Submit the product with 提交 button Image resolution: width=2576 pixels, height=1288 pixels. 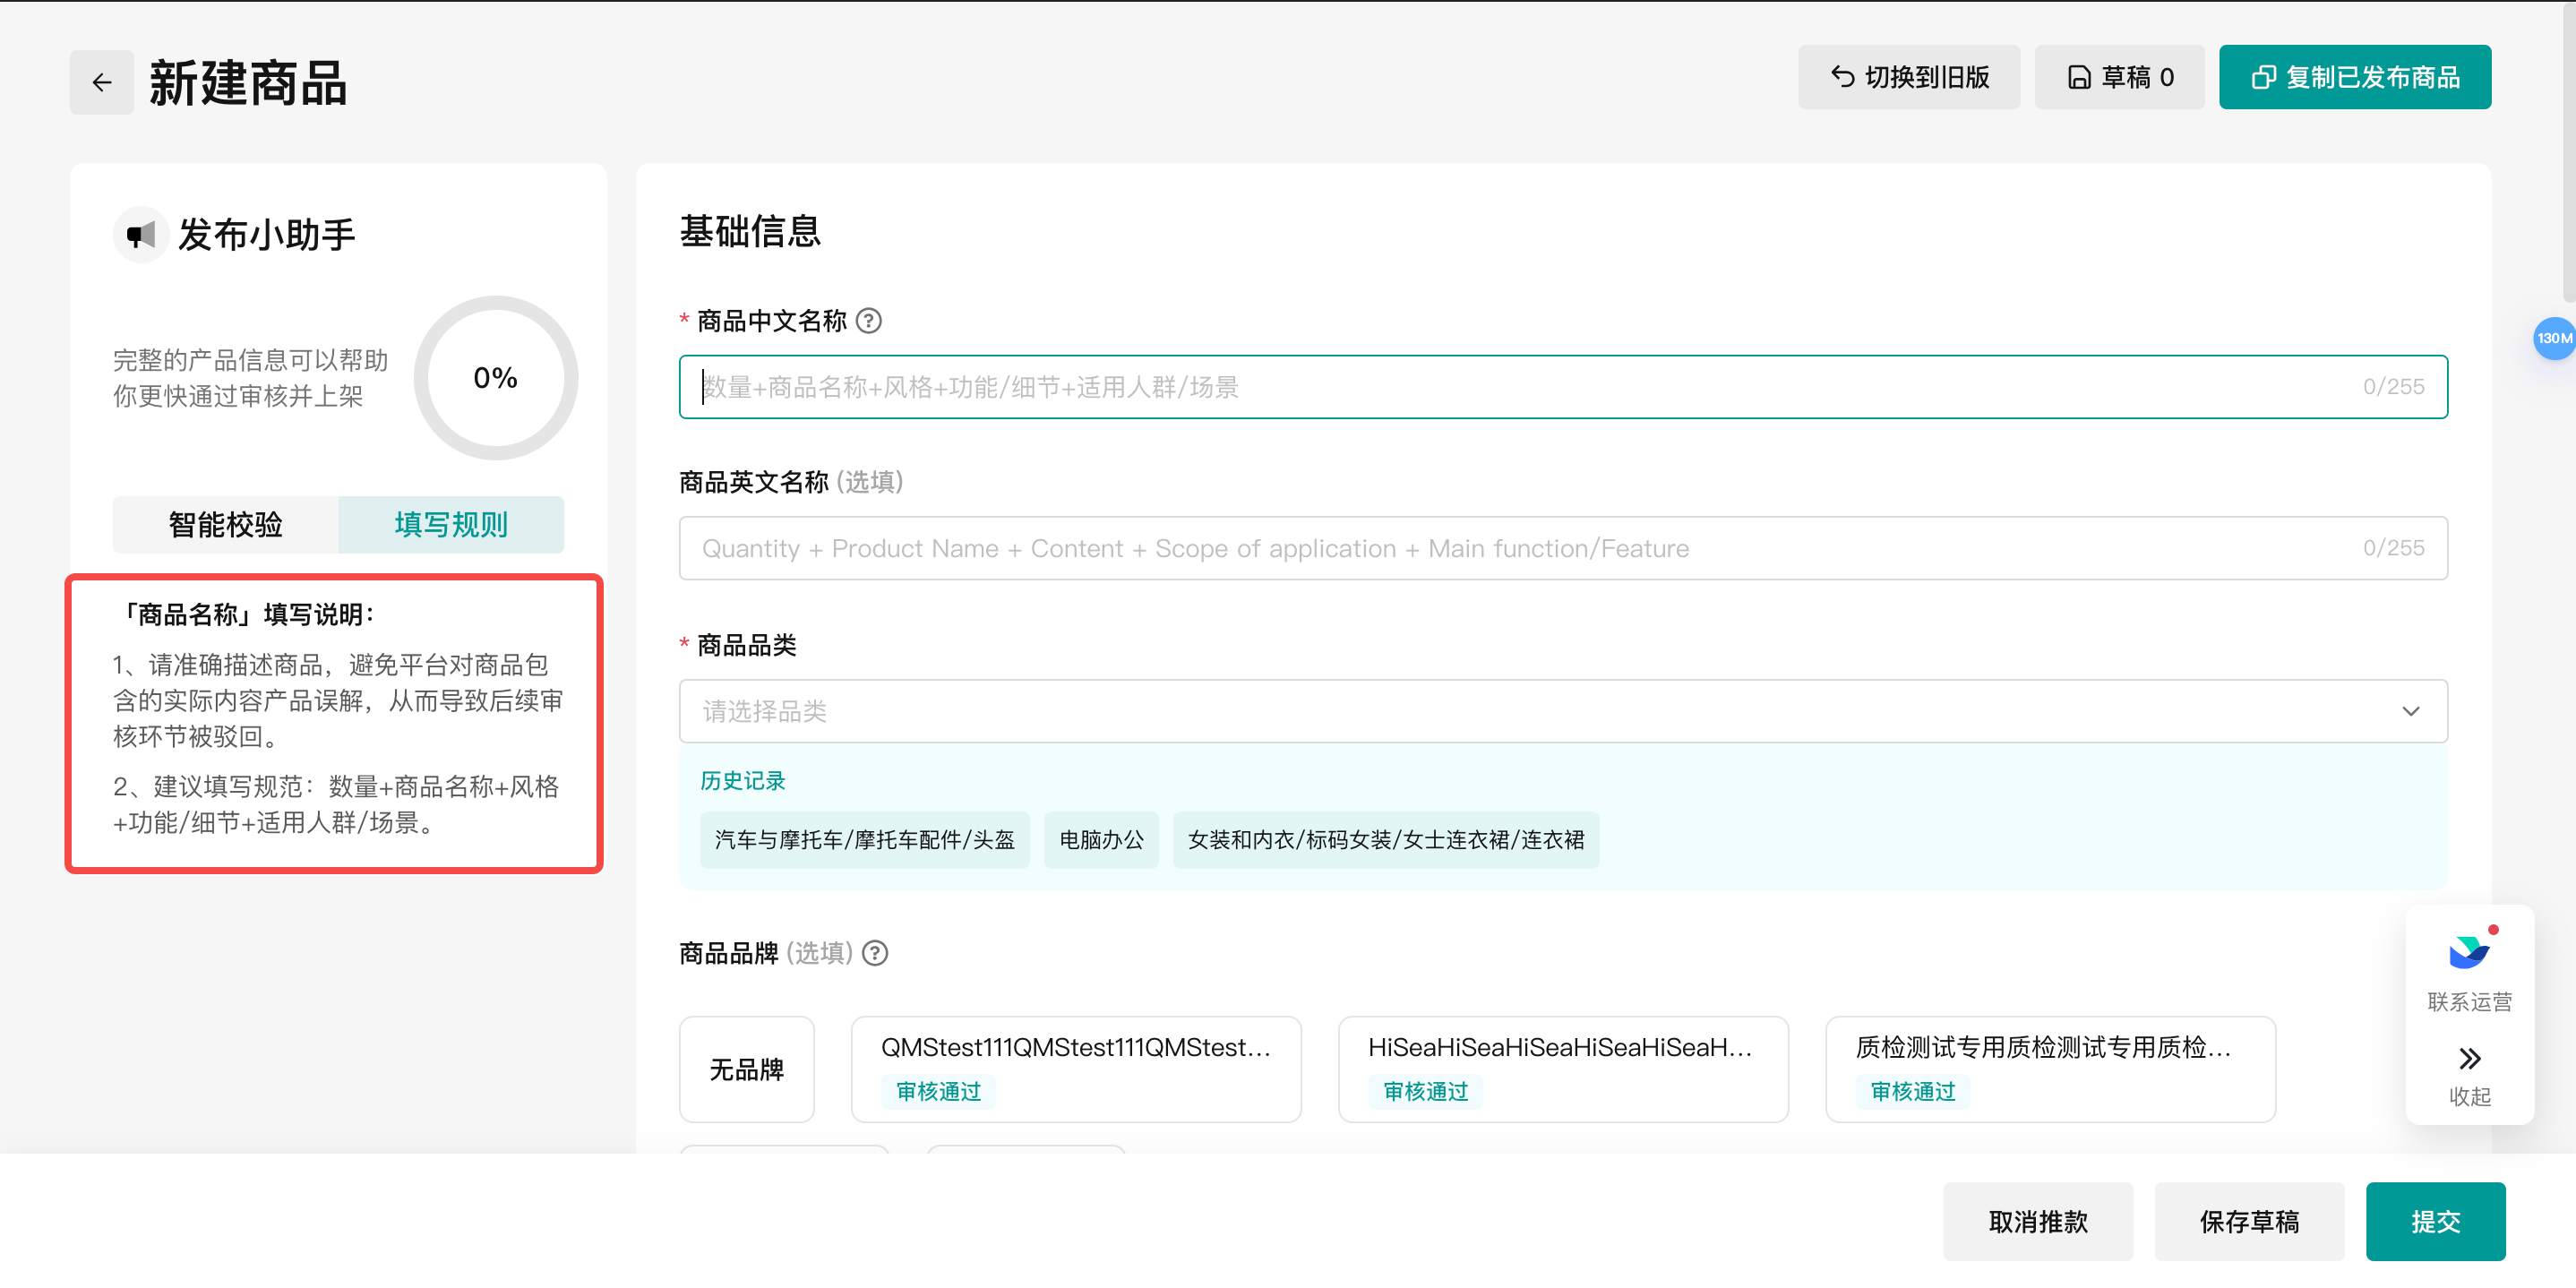tap(2436, 1222)
